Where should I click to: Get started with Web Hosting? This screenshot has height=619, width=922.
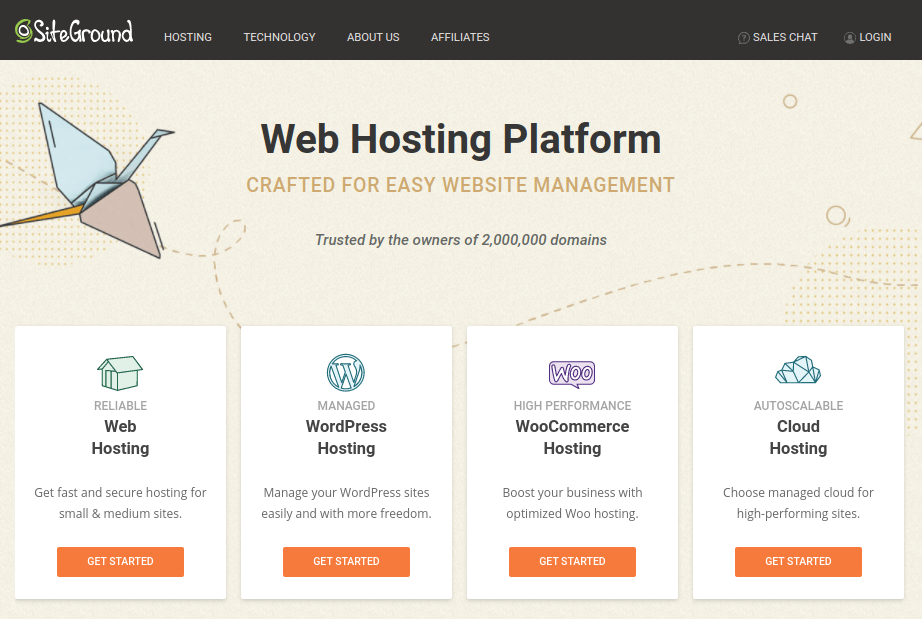121,561
